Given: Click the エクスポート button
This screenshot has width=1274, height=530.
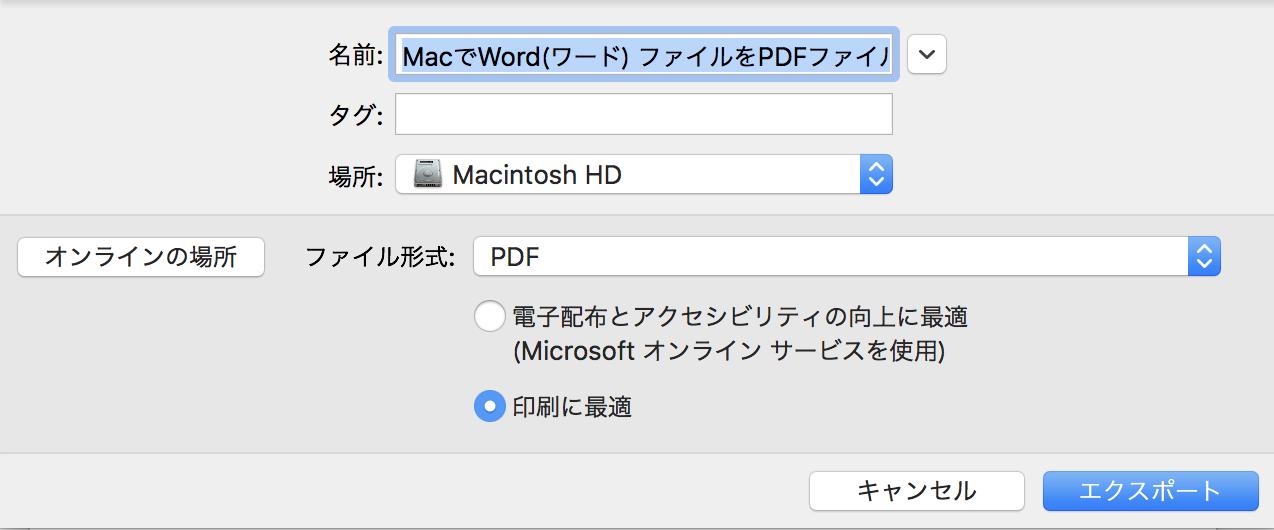Looking at the screenshot, I should pos(1150,491).
